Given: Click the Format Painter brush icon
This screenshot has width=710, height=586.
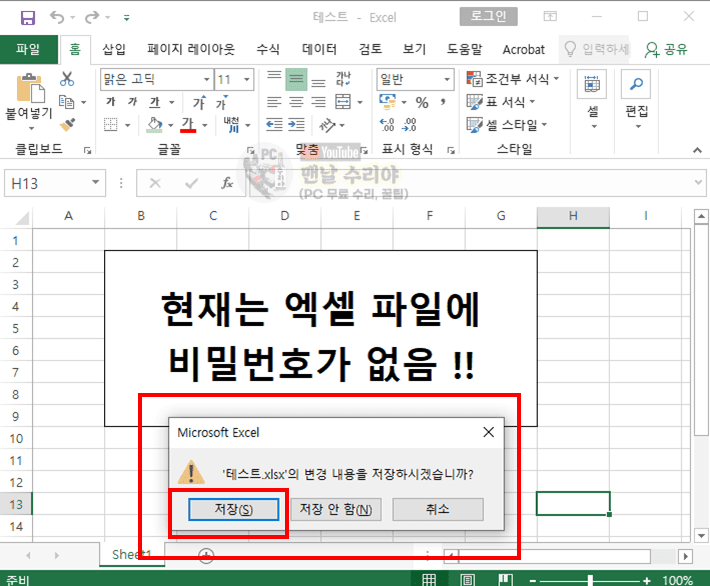Looking at the screenshot, I should pos(67,125).
